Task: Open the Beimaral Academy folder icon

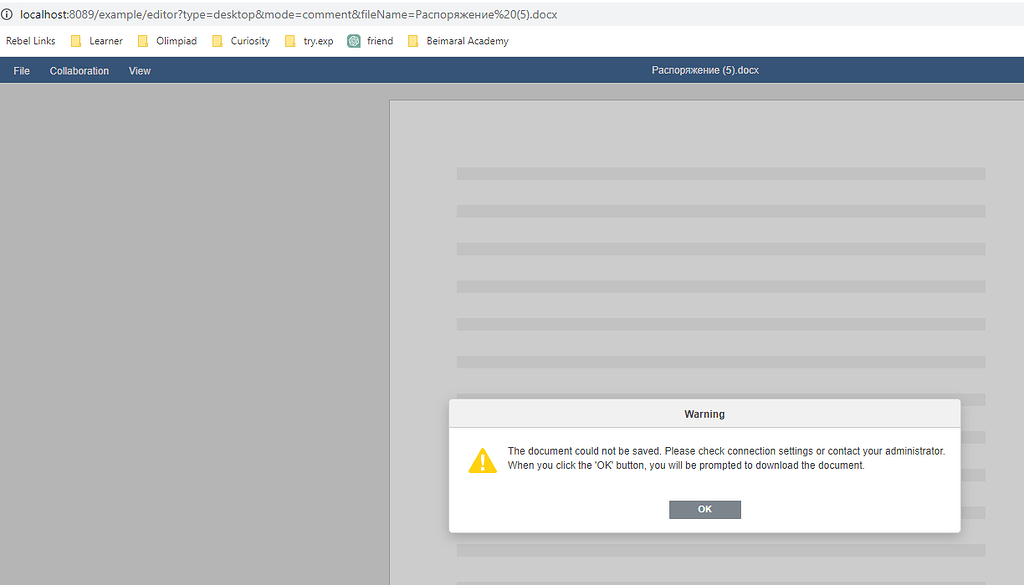Action: click(x=414, y=41)
